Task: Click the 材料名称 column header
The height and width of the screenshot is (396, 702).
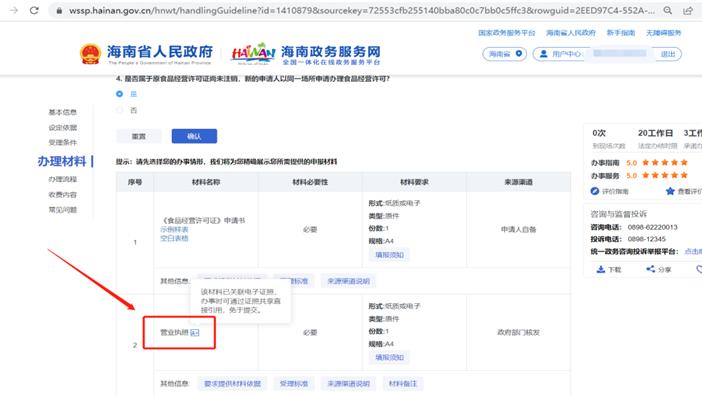Action: tap(206, 182)
